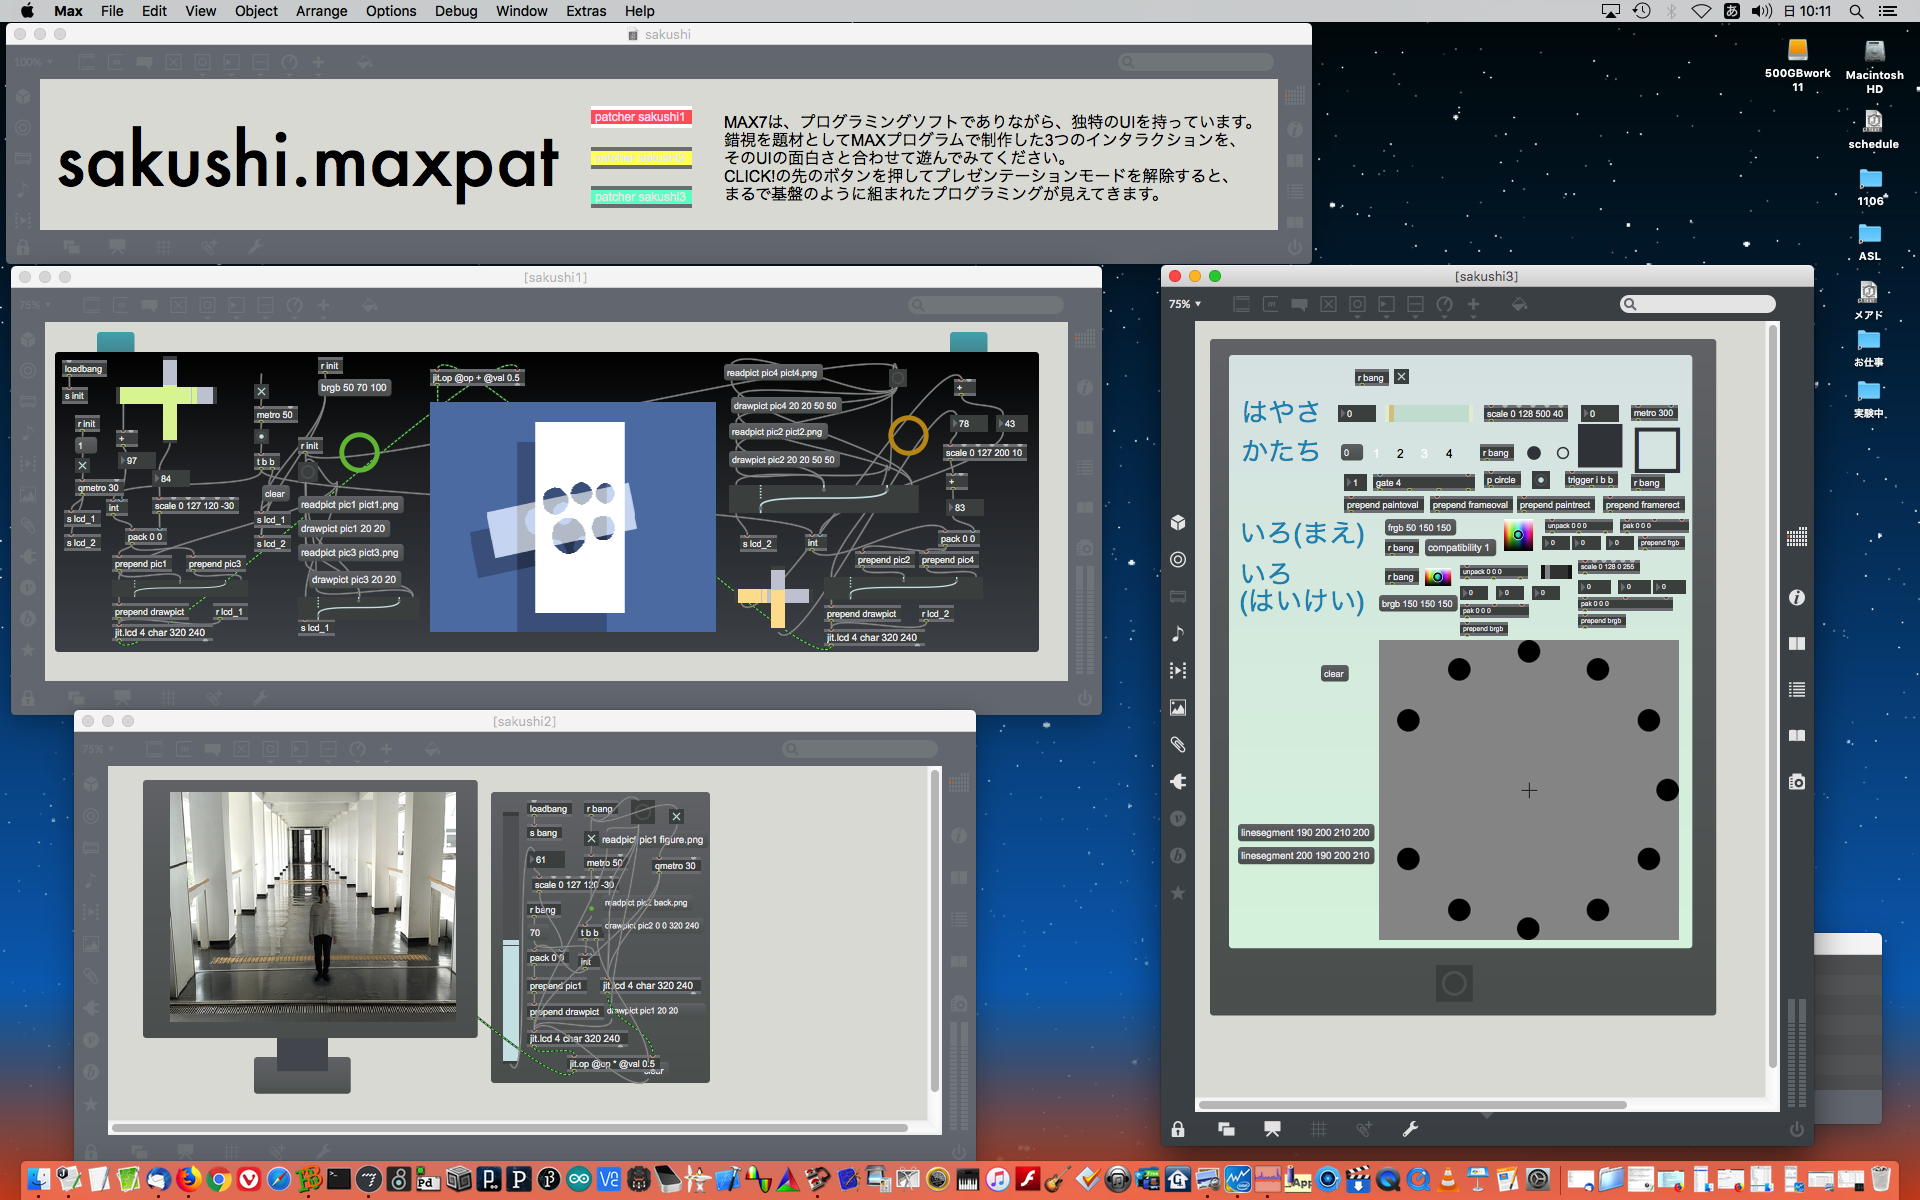Select the hollow circle shape option

click(1563, 453)
